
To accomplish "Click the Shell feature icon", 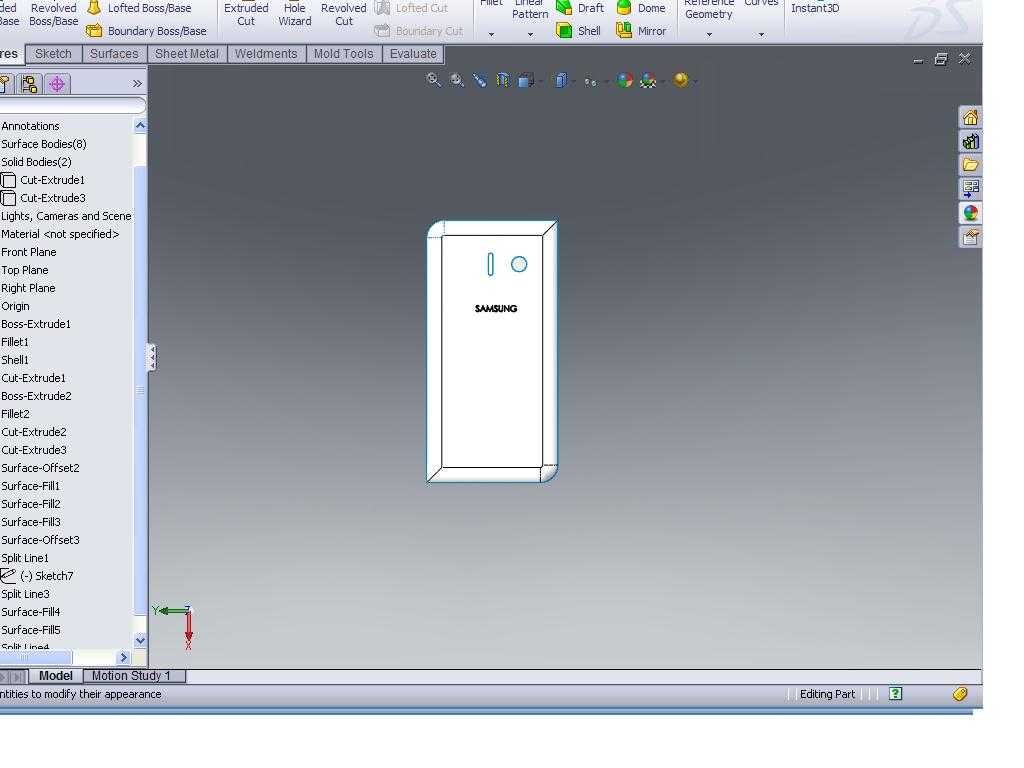I will pos(564,31).
